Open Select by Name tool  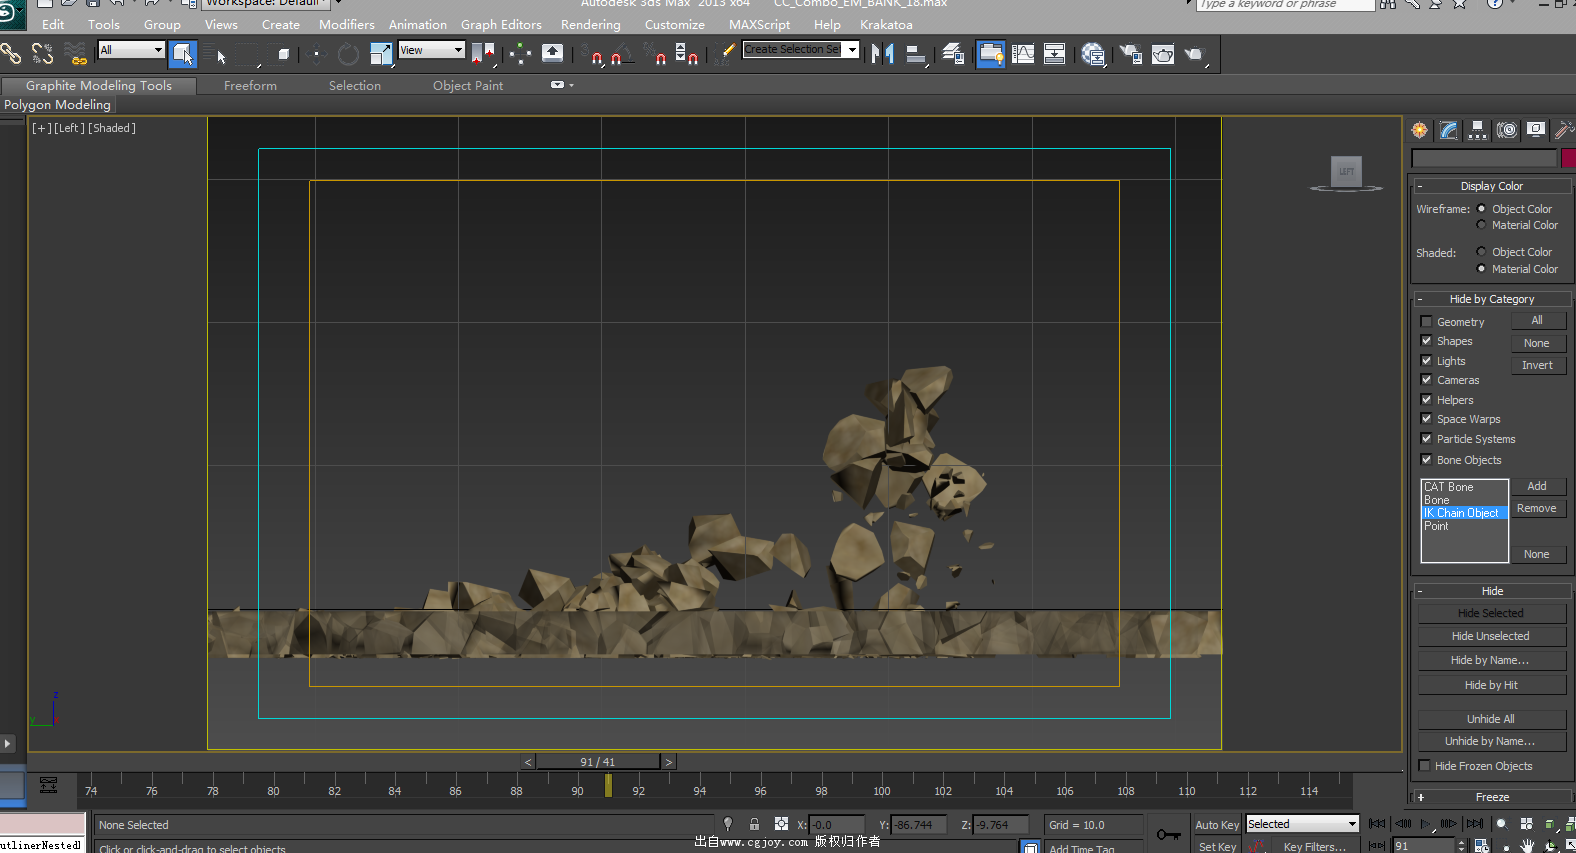(216, 54)
